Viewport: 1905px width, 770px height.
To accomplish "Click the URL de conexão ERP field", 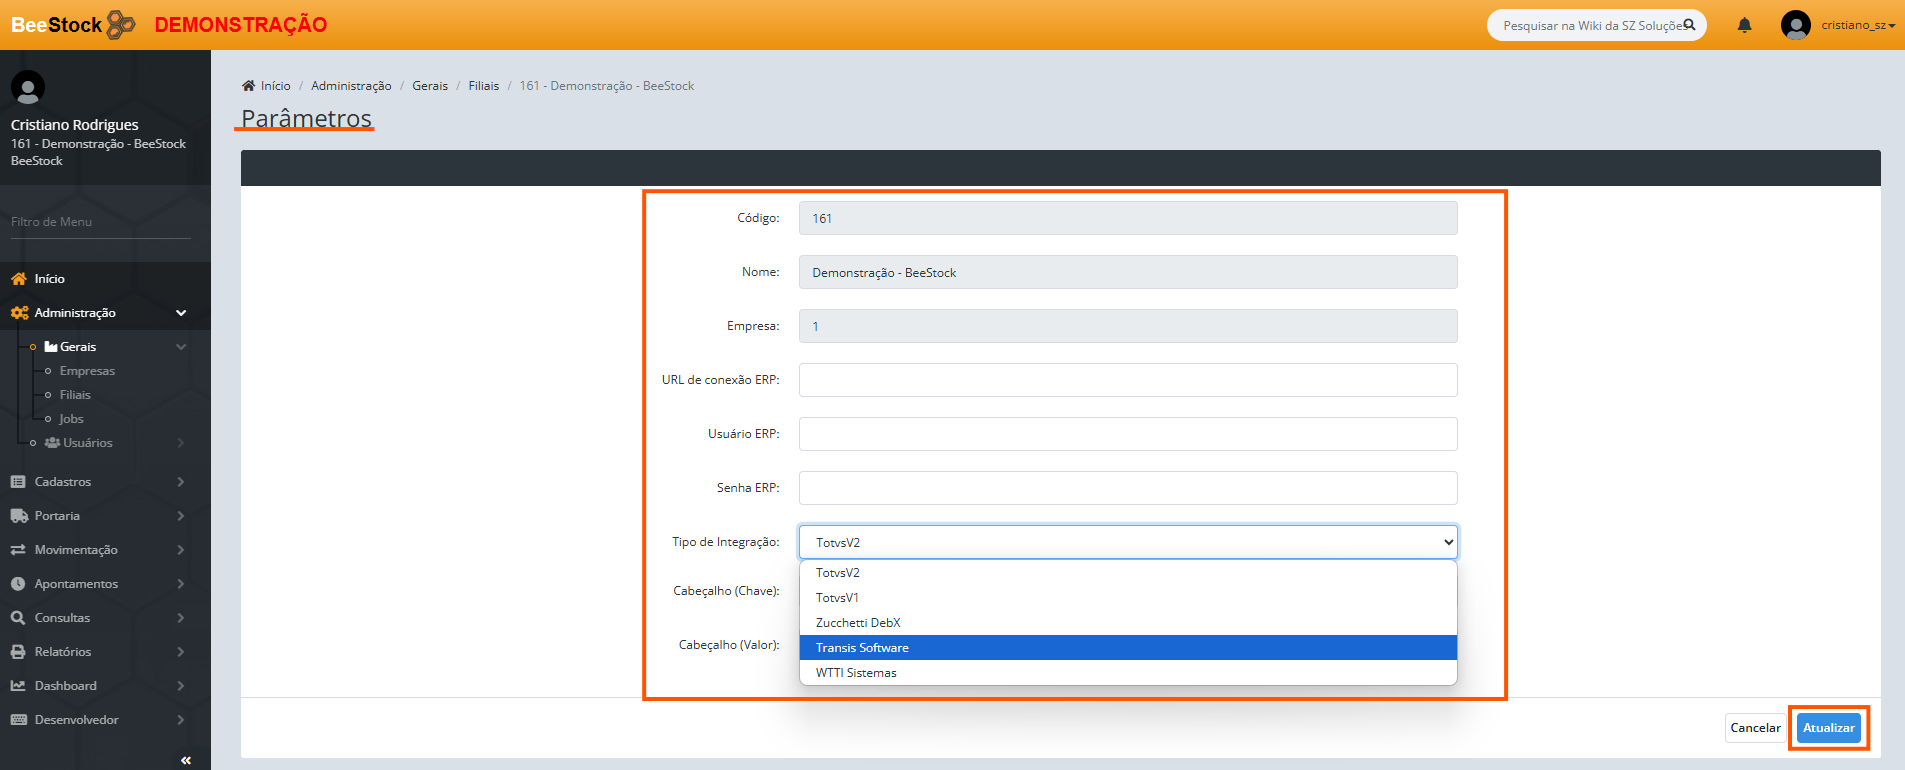I will pyautogui.click(x=1127, y=380).
